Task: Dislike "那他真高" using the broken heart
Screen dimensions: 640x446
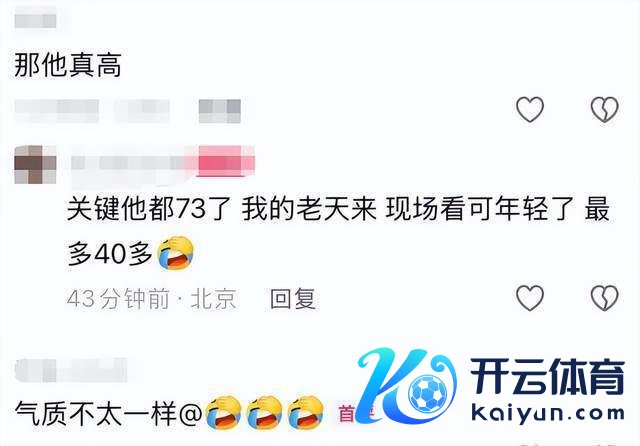Action: (604, 109)
